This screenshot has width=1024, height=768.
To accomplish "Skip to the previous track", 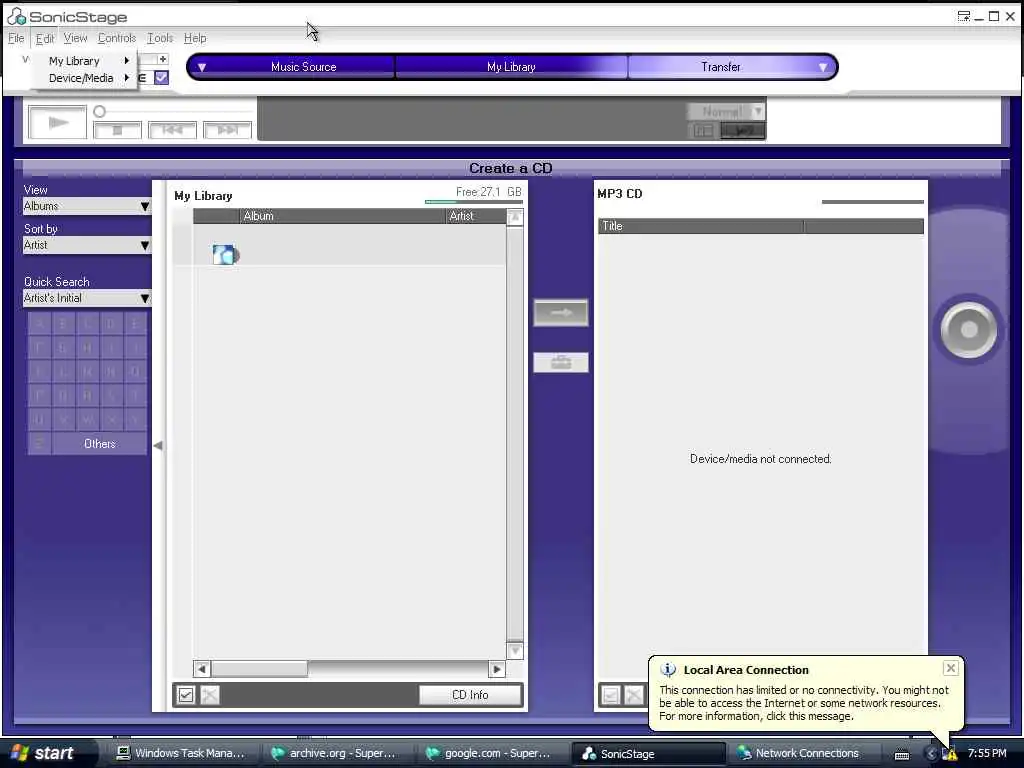I will (172, 130).
